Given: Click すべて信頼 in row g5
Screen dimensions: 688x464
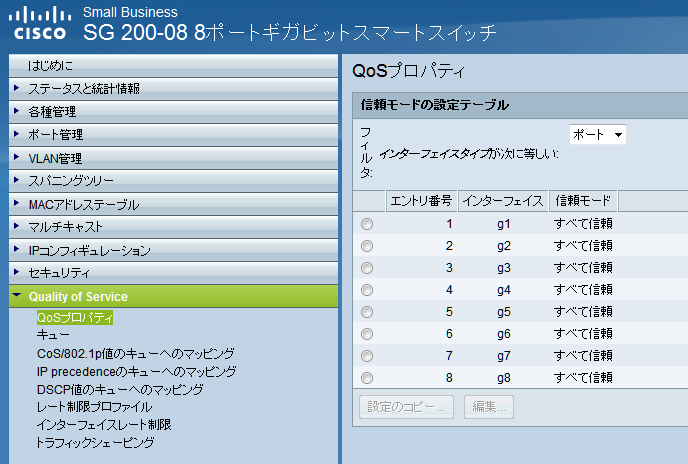Looking at the screenshot, I should (x=583, y=312).
